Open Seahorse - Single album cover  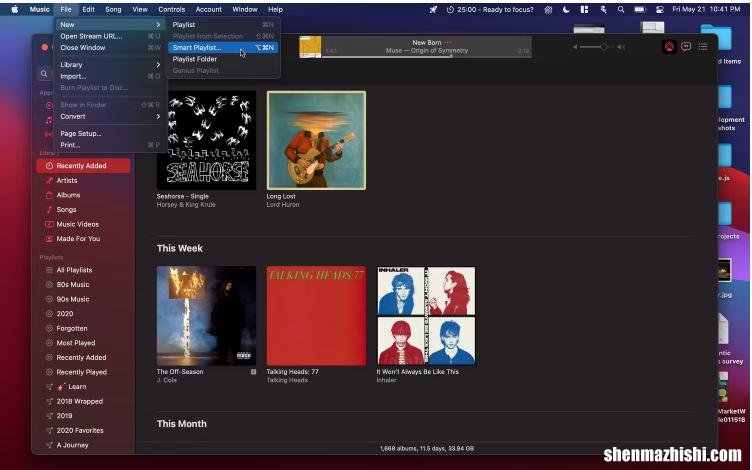pos(206,141)
